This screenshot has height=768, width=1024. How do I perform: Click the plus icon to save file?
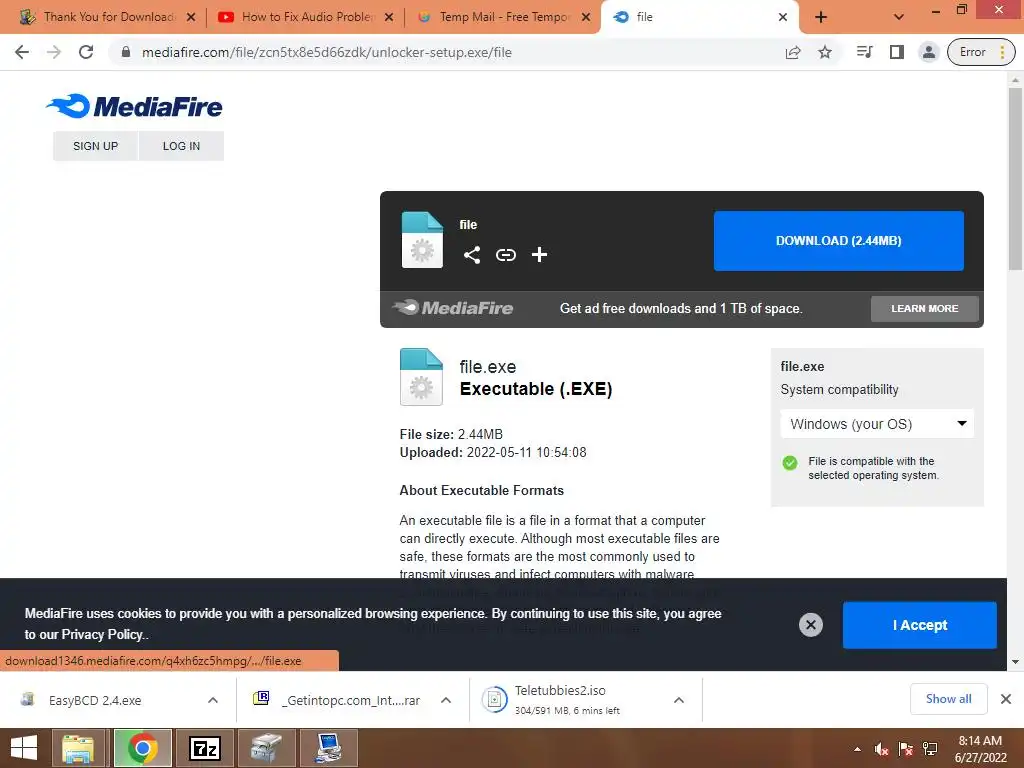(x=539, y=255)
